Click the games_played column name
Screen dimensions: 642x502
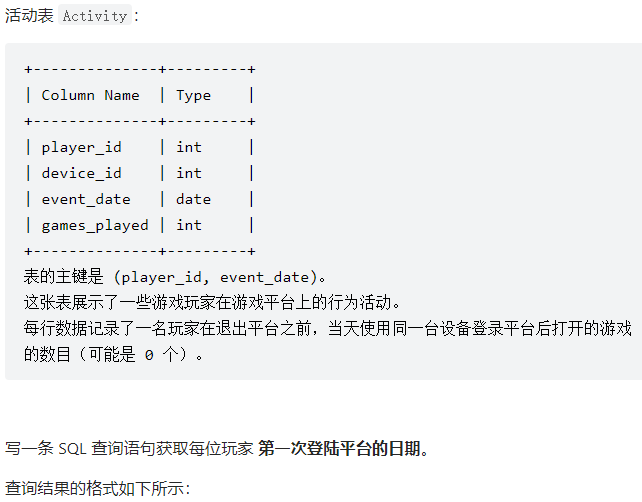[95, 225]
